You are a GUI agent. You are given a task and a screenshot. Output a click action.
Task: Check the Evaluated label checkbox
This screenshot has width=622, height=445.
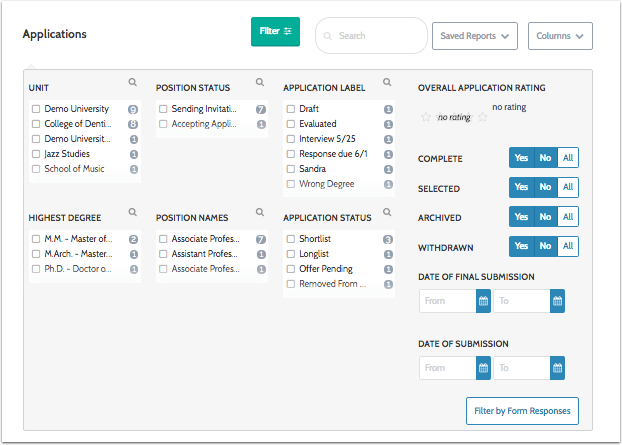tap(291, 124)
